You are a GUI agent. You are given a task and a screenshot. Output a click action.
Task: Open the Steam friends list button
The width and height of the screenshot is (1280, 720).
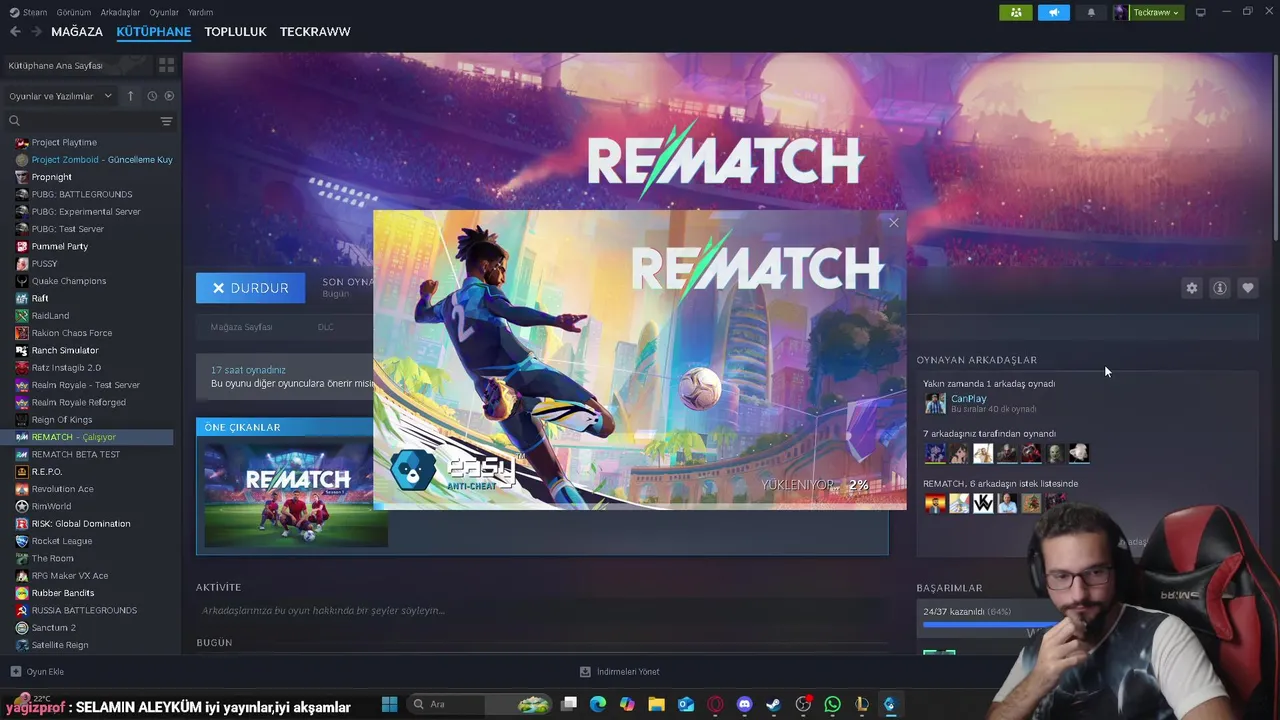pyautogui.click(x=1015, y=12)
